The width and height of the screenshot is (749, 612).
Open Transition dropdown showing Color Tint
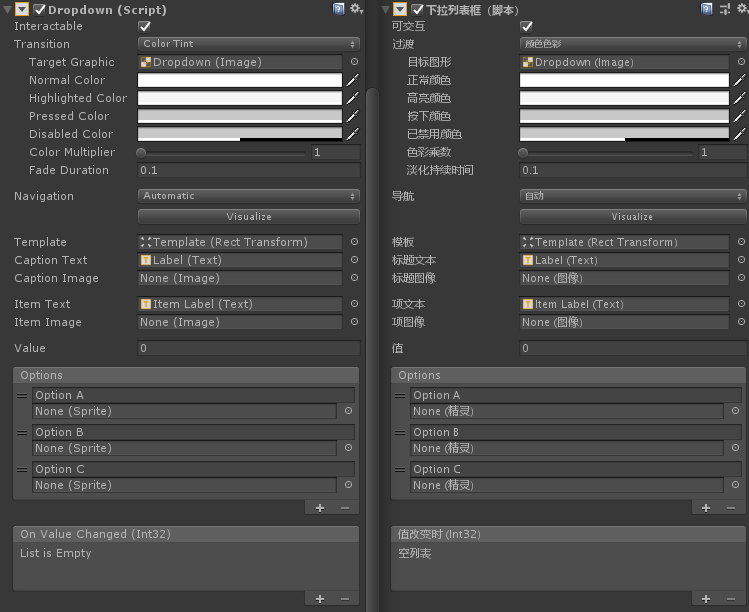(248, 44)
